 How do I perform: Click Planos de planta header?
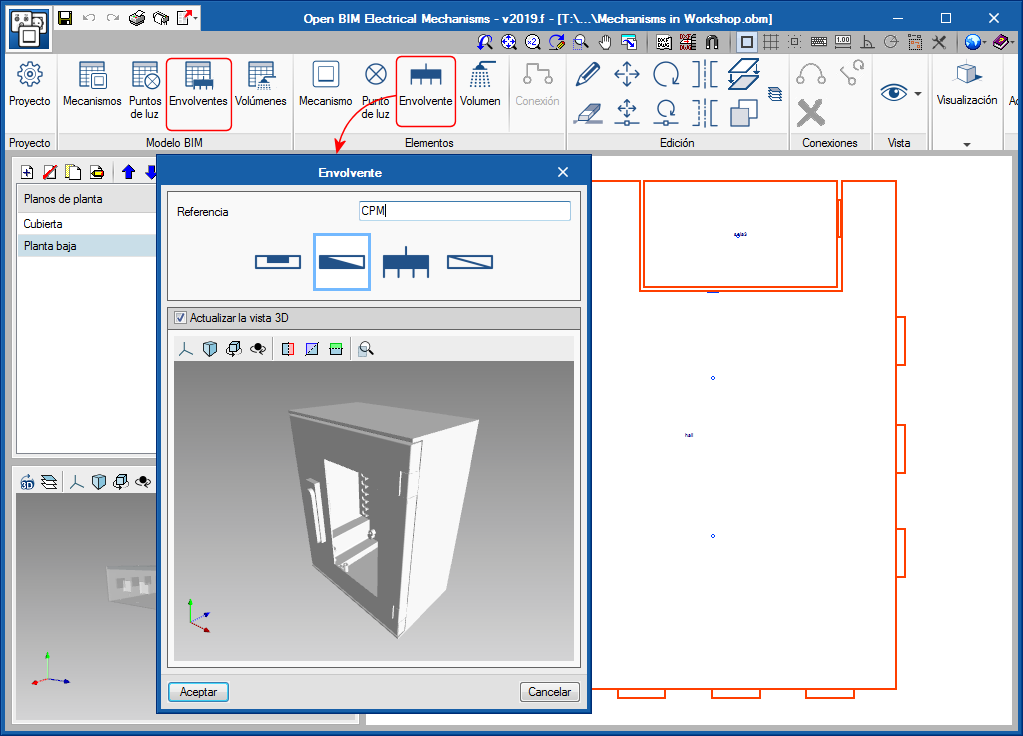86,199
